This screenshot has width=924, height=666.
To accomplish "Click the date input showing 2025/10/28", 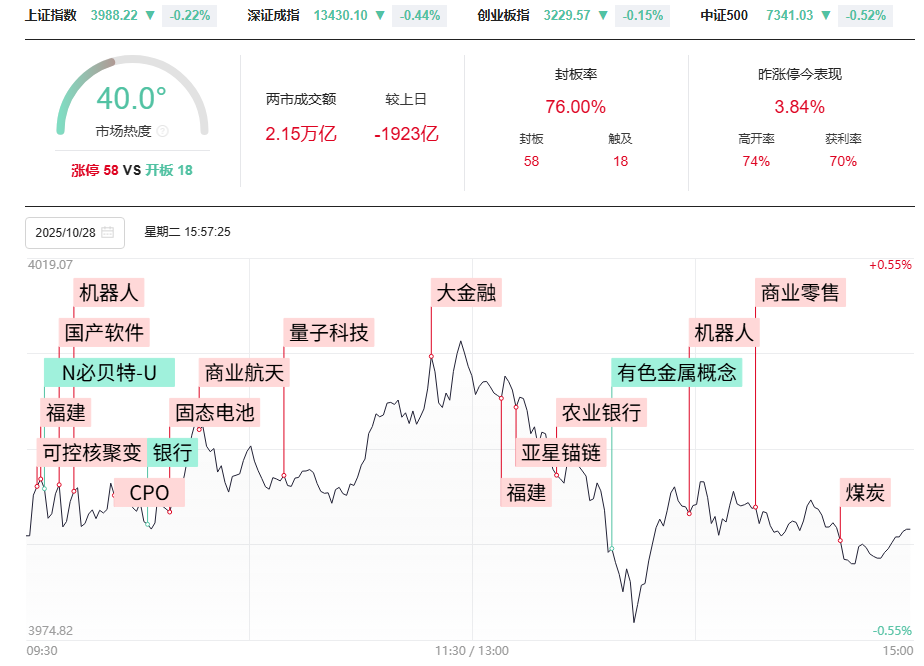I will (x=68, y=232).
